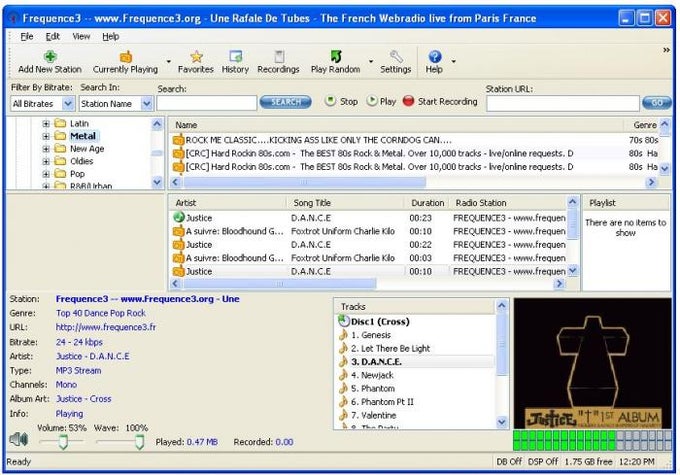The height and width of the screenshot is (475, 680).
Task: Click DSP Off in the status bar
Action: tap(543, 462)
